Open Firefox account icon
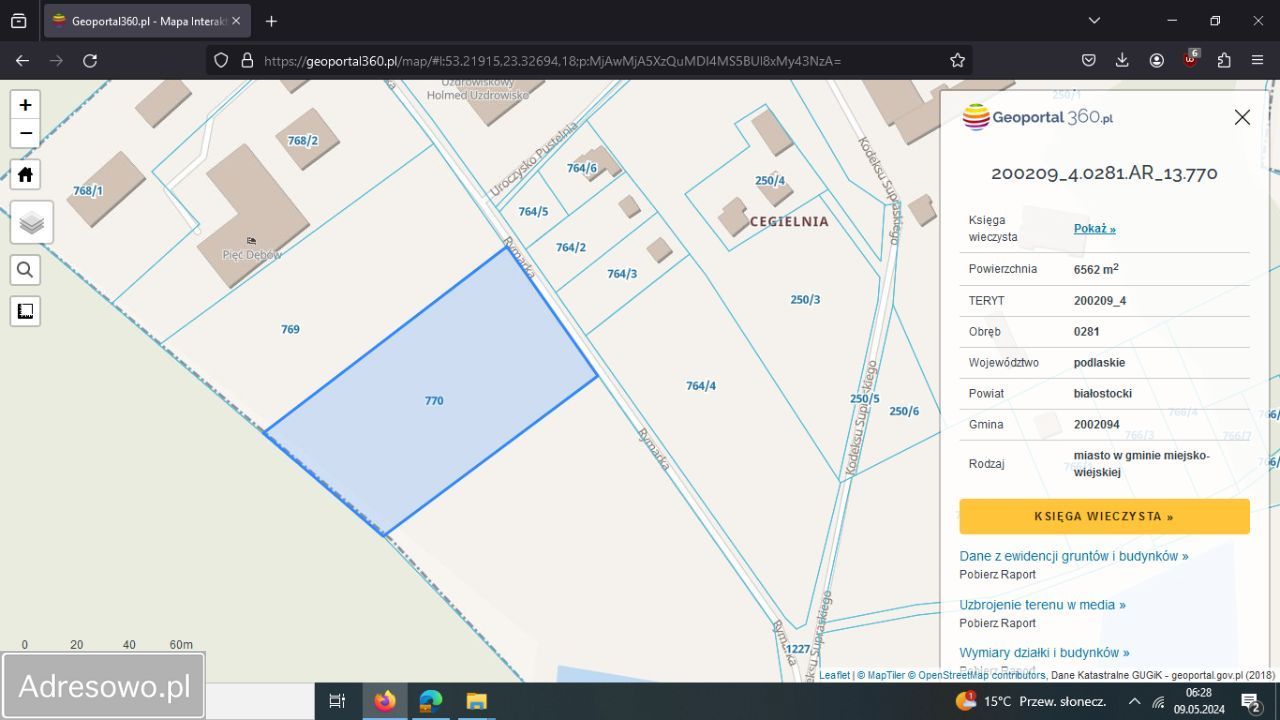1280x720 pixels. [x=1156, y=60]
